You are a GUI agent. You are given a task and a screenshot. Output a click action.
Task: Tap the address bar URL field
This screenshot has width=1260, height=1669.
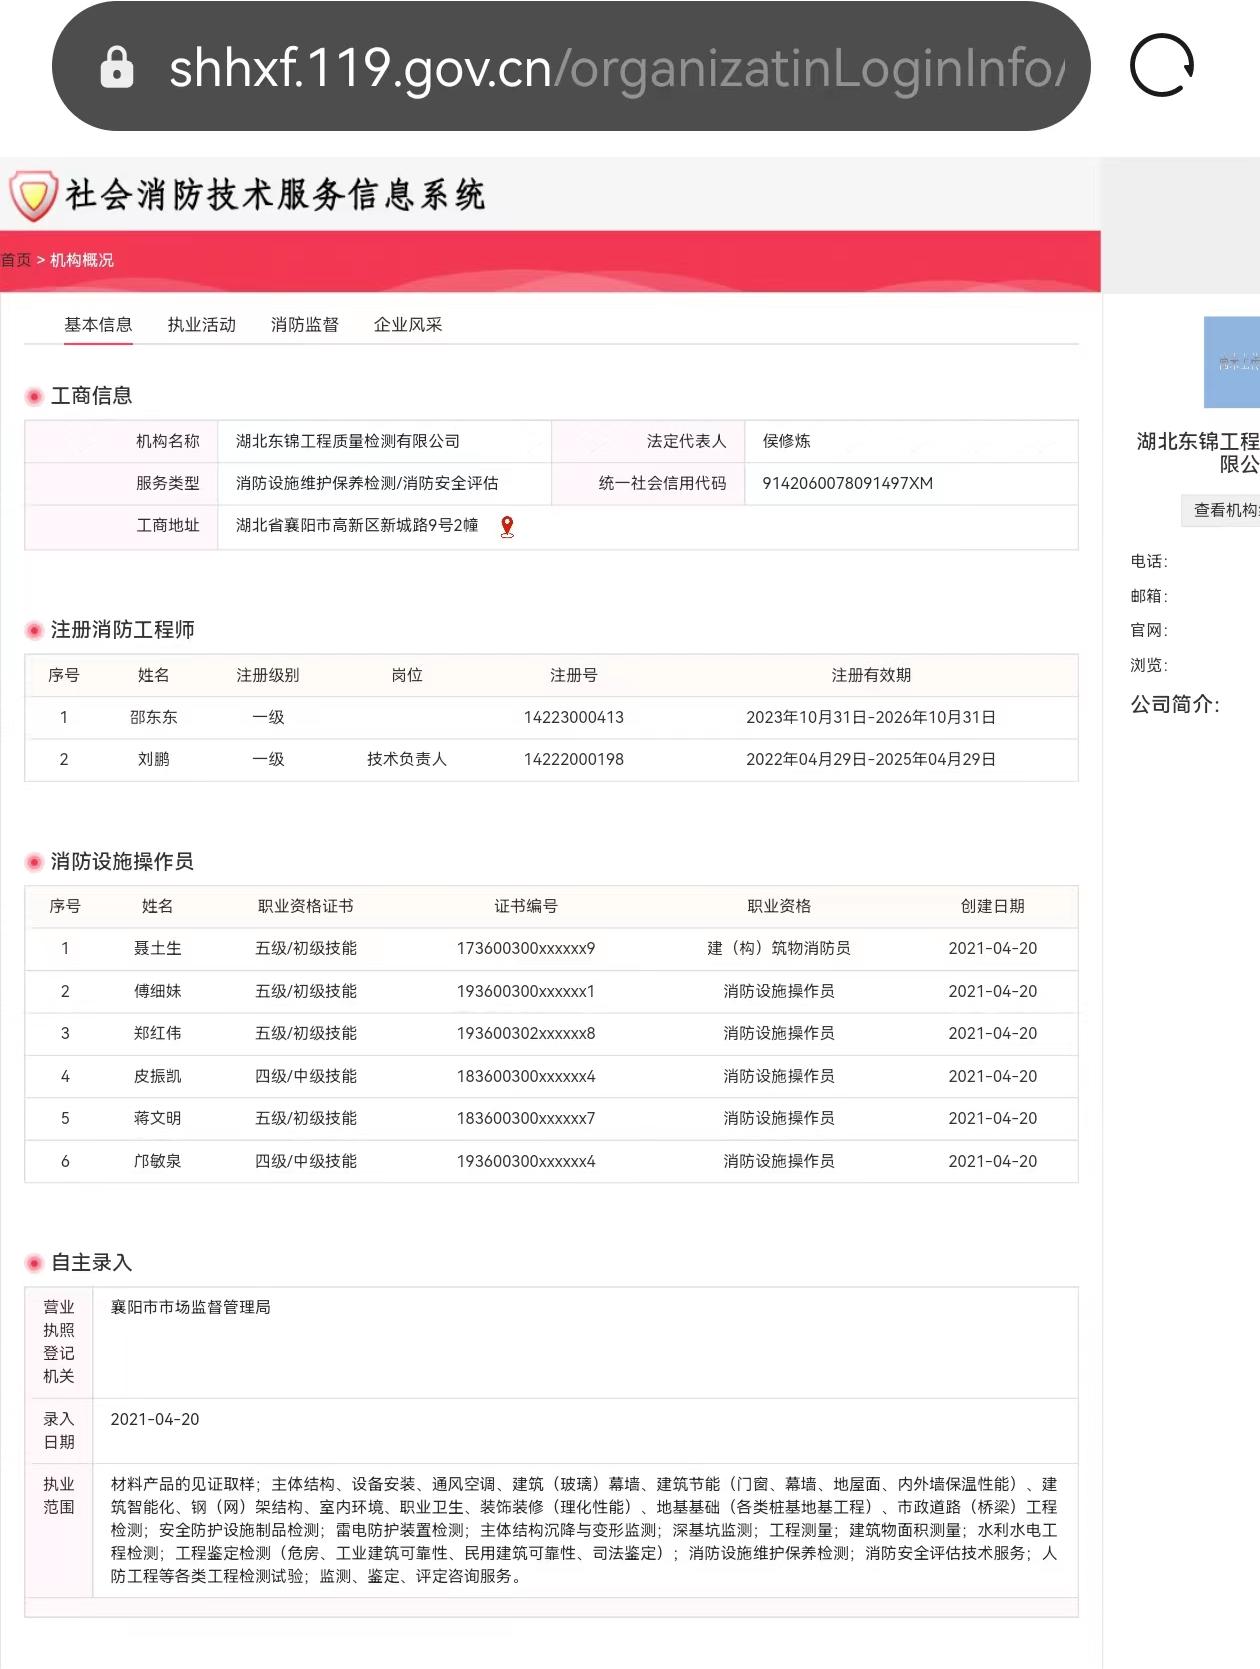pyautogui.click(x=615, y=68)
